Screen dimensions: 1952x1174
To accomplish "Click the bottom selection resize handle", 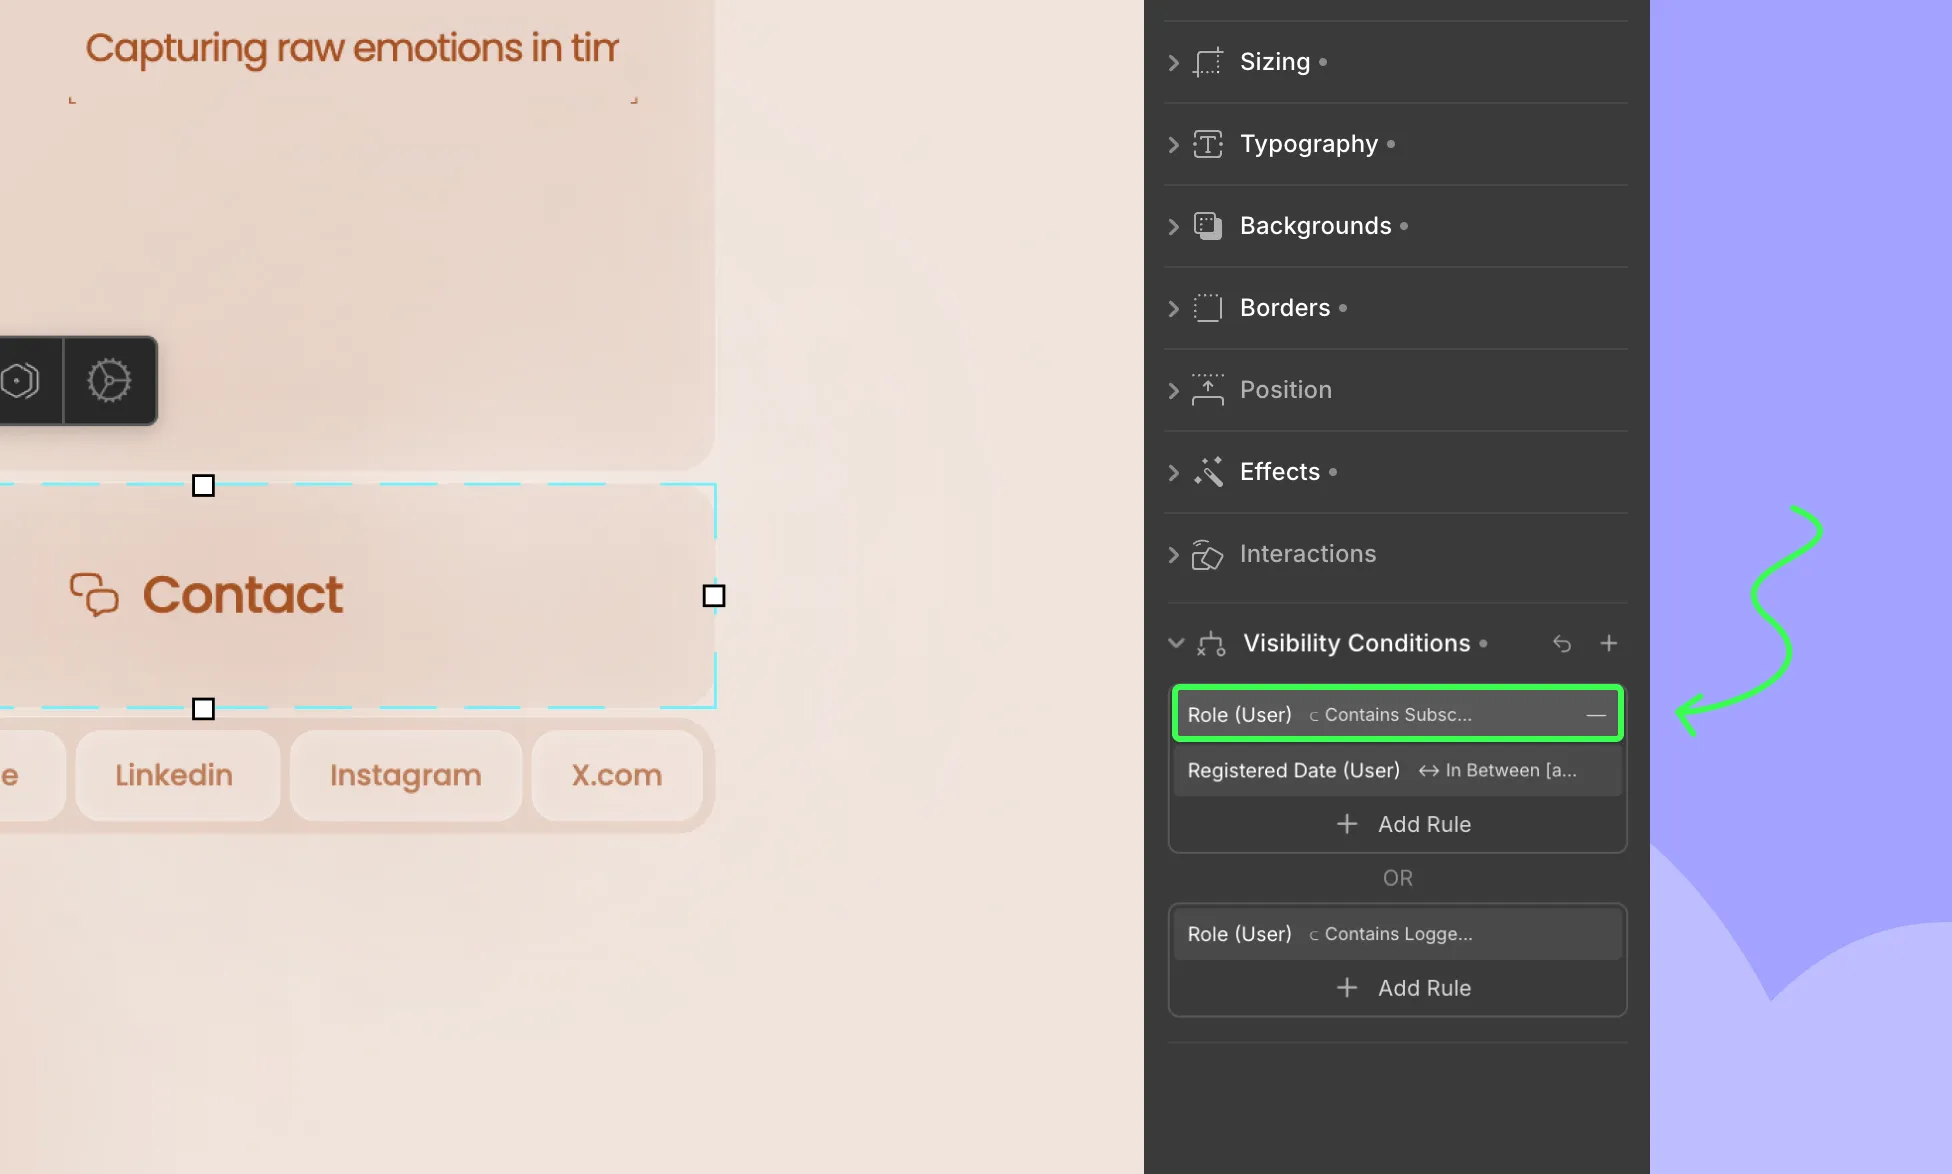I will (x=203, y=709).
